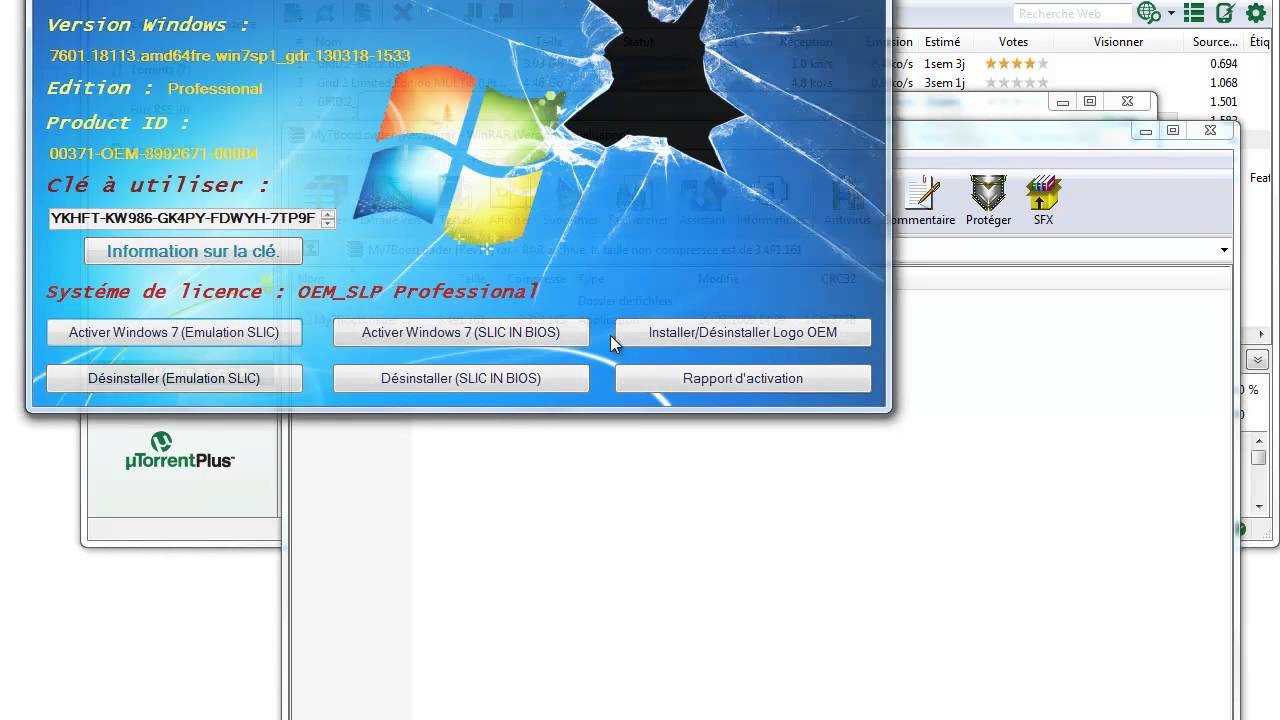Click Désinstaller (Emulation SLIC) button
The height and width of the screenshot is (720, 1280).
click(174, 378)
